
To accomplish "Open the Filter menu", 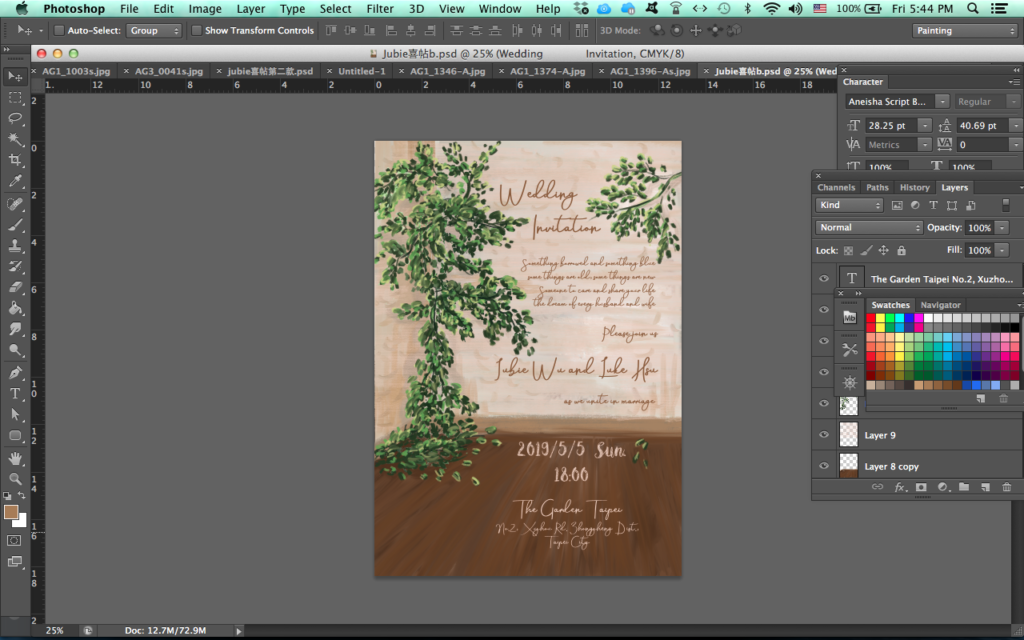I will pyautogui.click(x=379, y=9).
